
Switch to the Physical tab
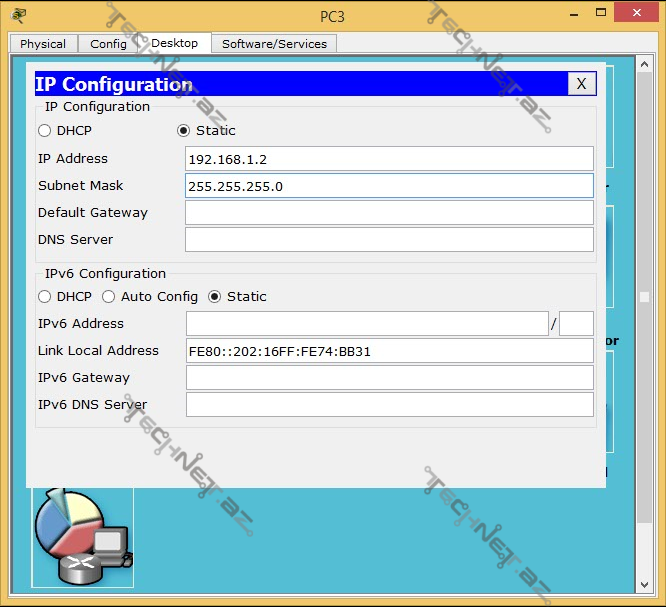tap(43, 44)
